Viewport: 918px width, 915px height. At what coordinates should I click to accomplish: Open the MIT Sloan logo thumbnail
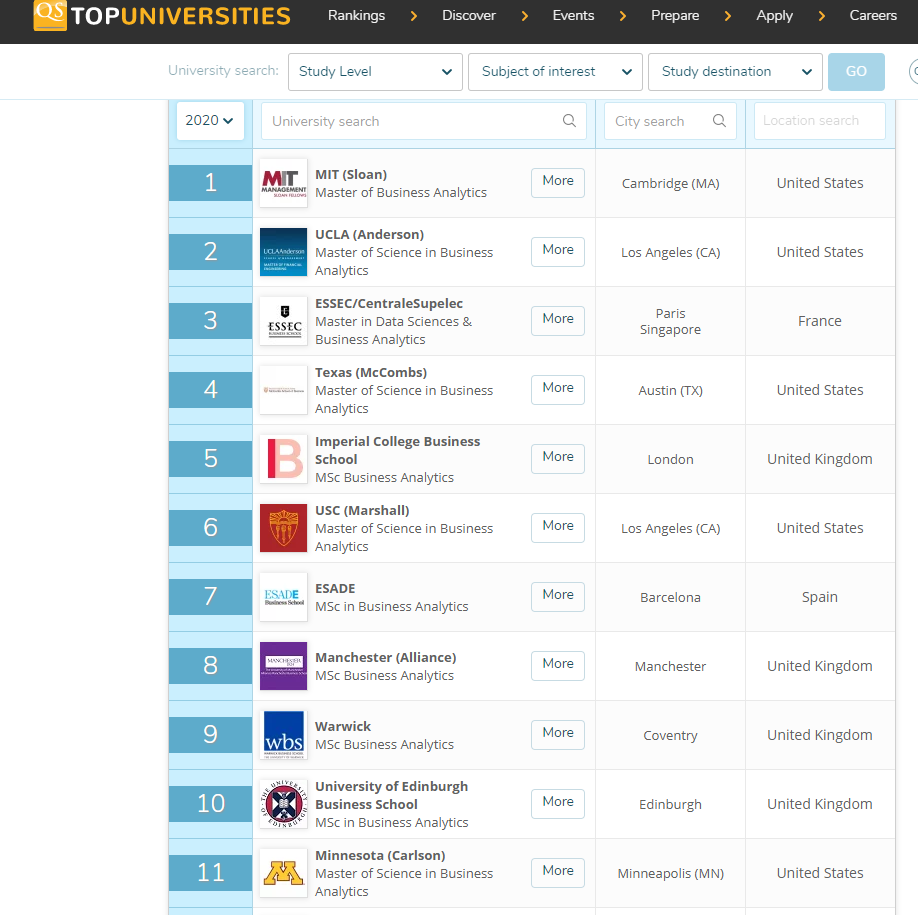click(x=283, y=183)
